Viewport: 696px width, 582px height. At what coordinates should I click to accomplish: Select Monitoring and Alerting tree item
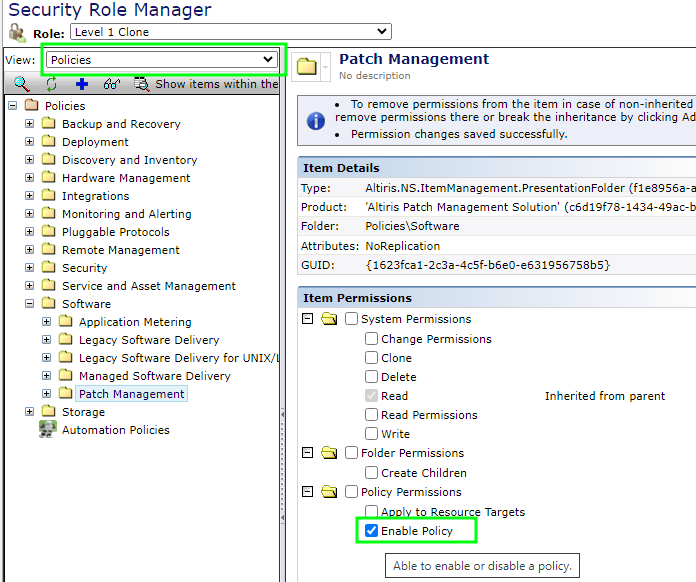(x=127, y=214)
